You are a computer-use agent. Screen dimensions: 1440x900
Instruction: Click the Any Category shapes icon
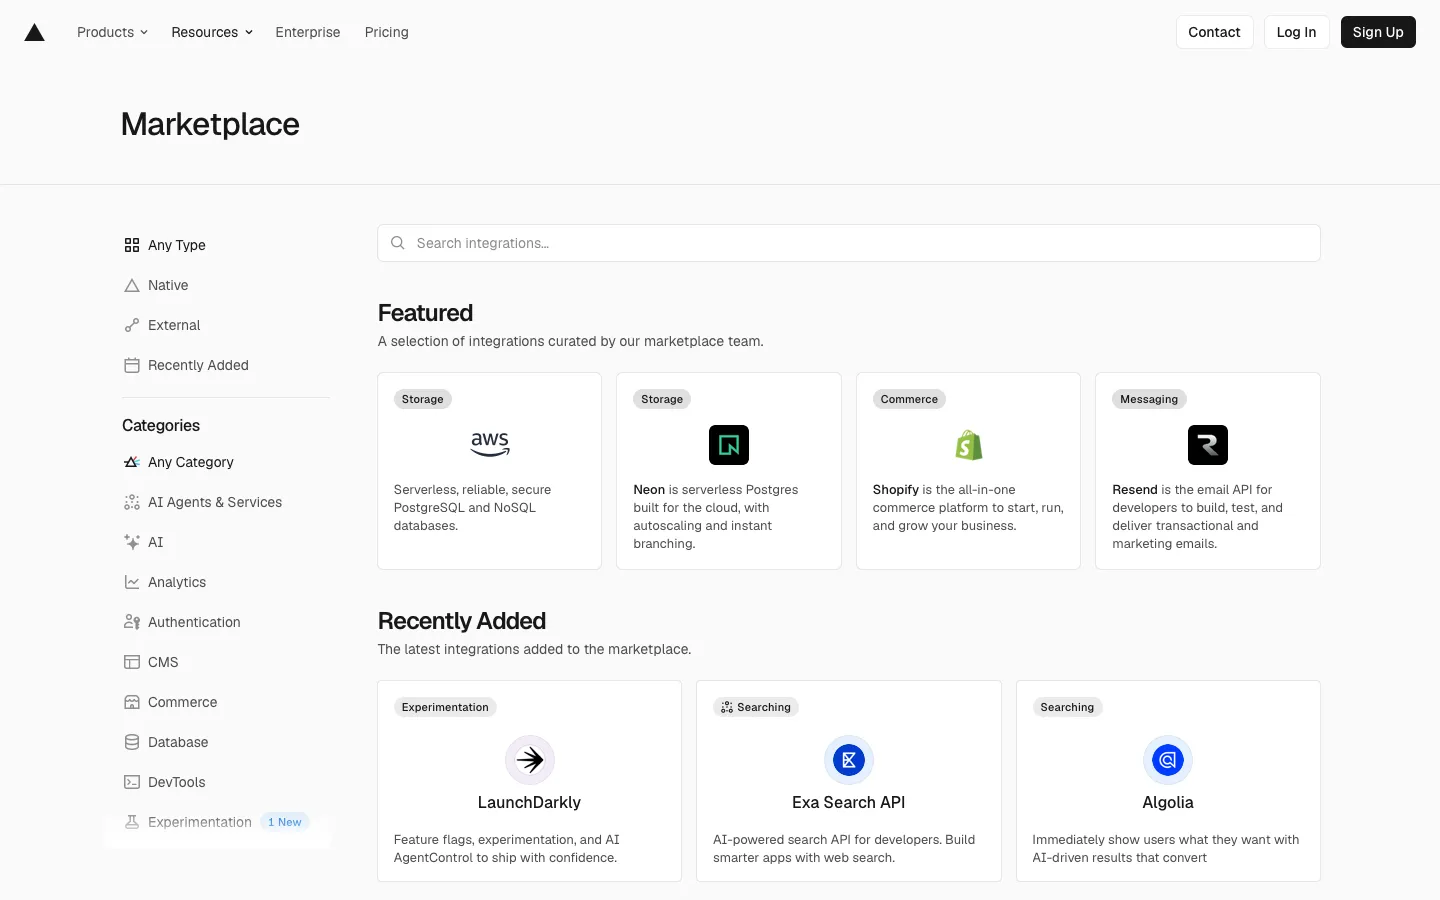tap(132, 462)
